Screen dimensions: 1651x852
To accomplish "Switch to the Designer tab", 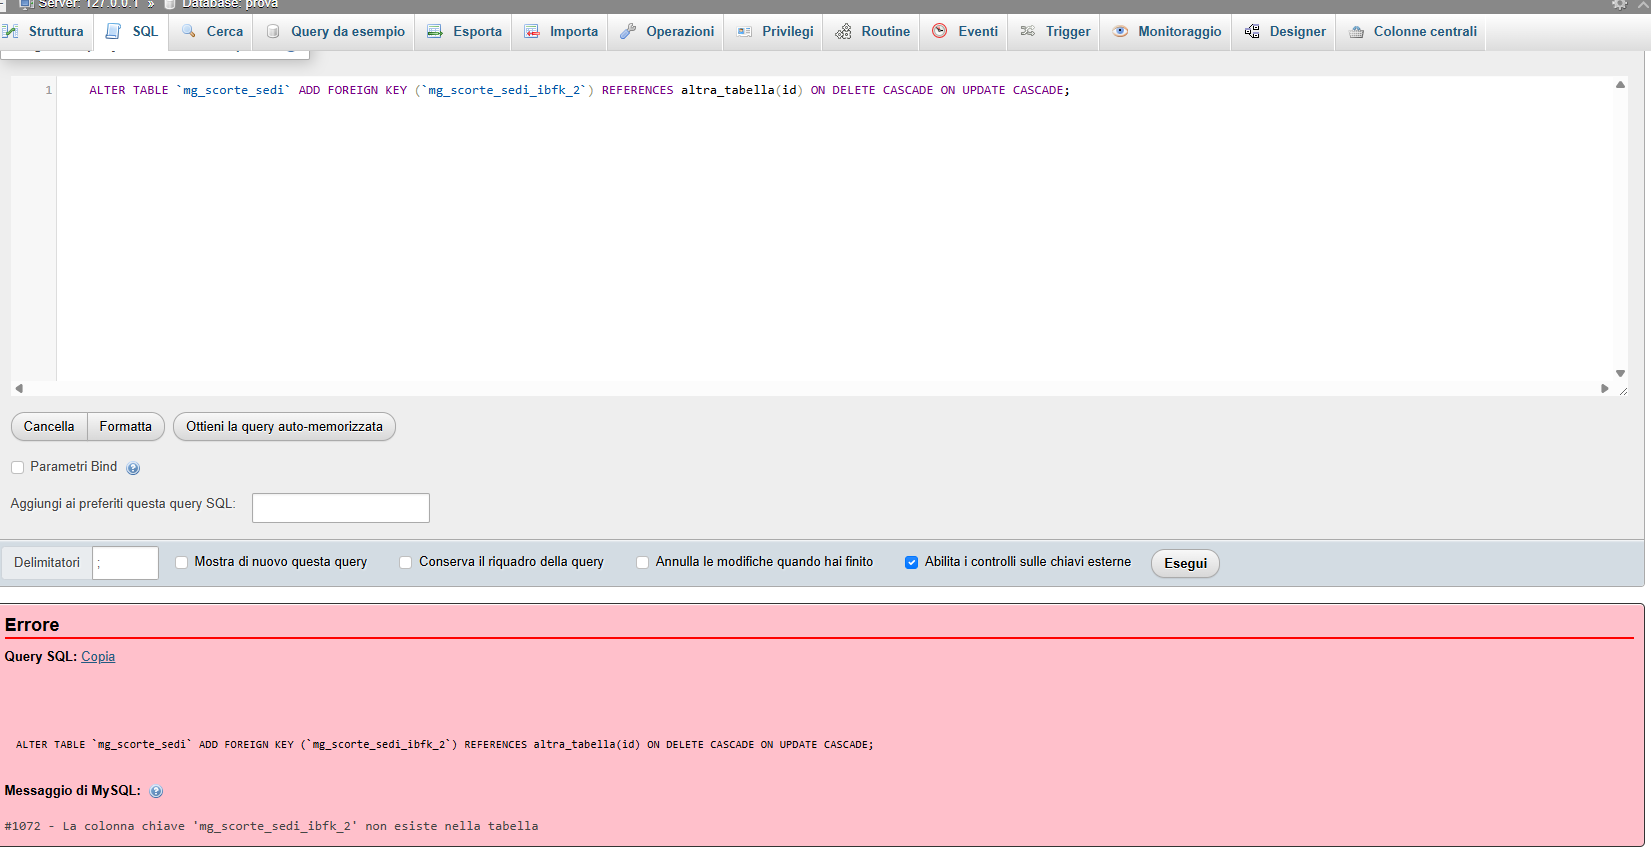I will [x=1286, y=32].
